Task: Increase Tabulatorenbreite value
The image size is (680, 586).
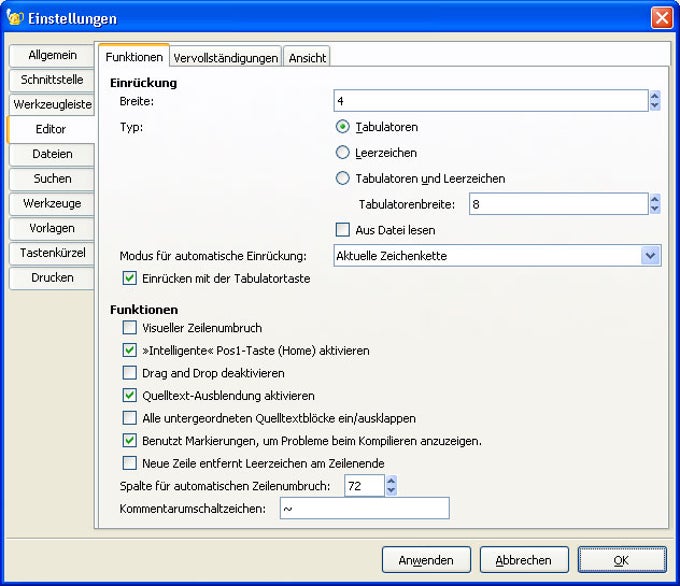Action: click(x=655, y=199)
